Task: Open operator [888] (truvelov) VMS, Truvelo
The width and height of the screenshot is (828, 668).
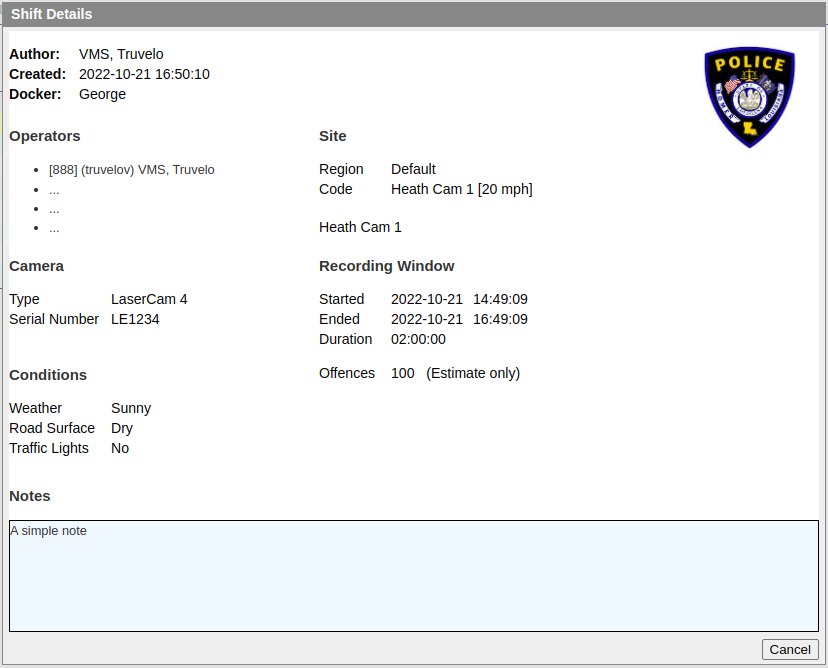Action: coord(131,170)
